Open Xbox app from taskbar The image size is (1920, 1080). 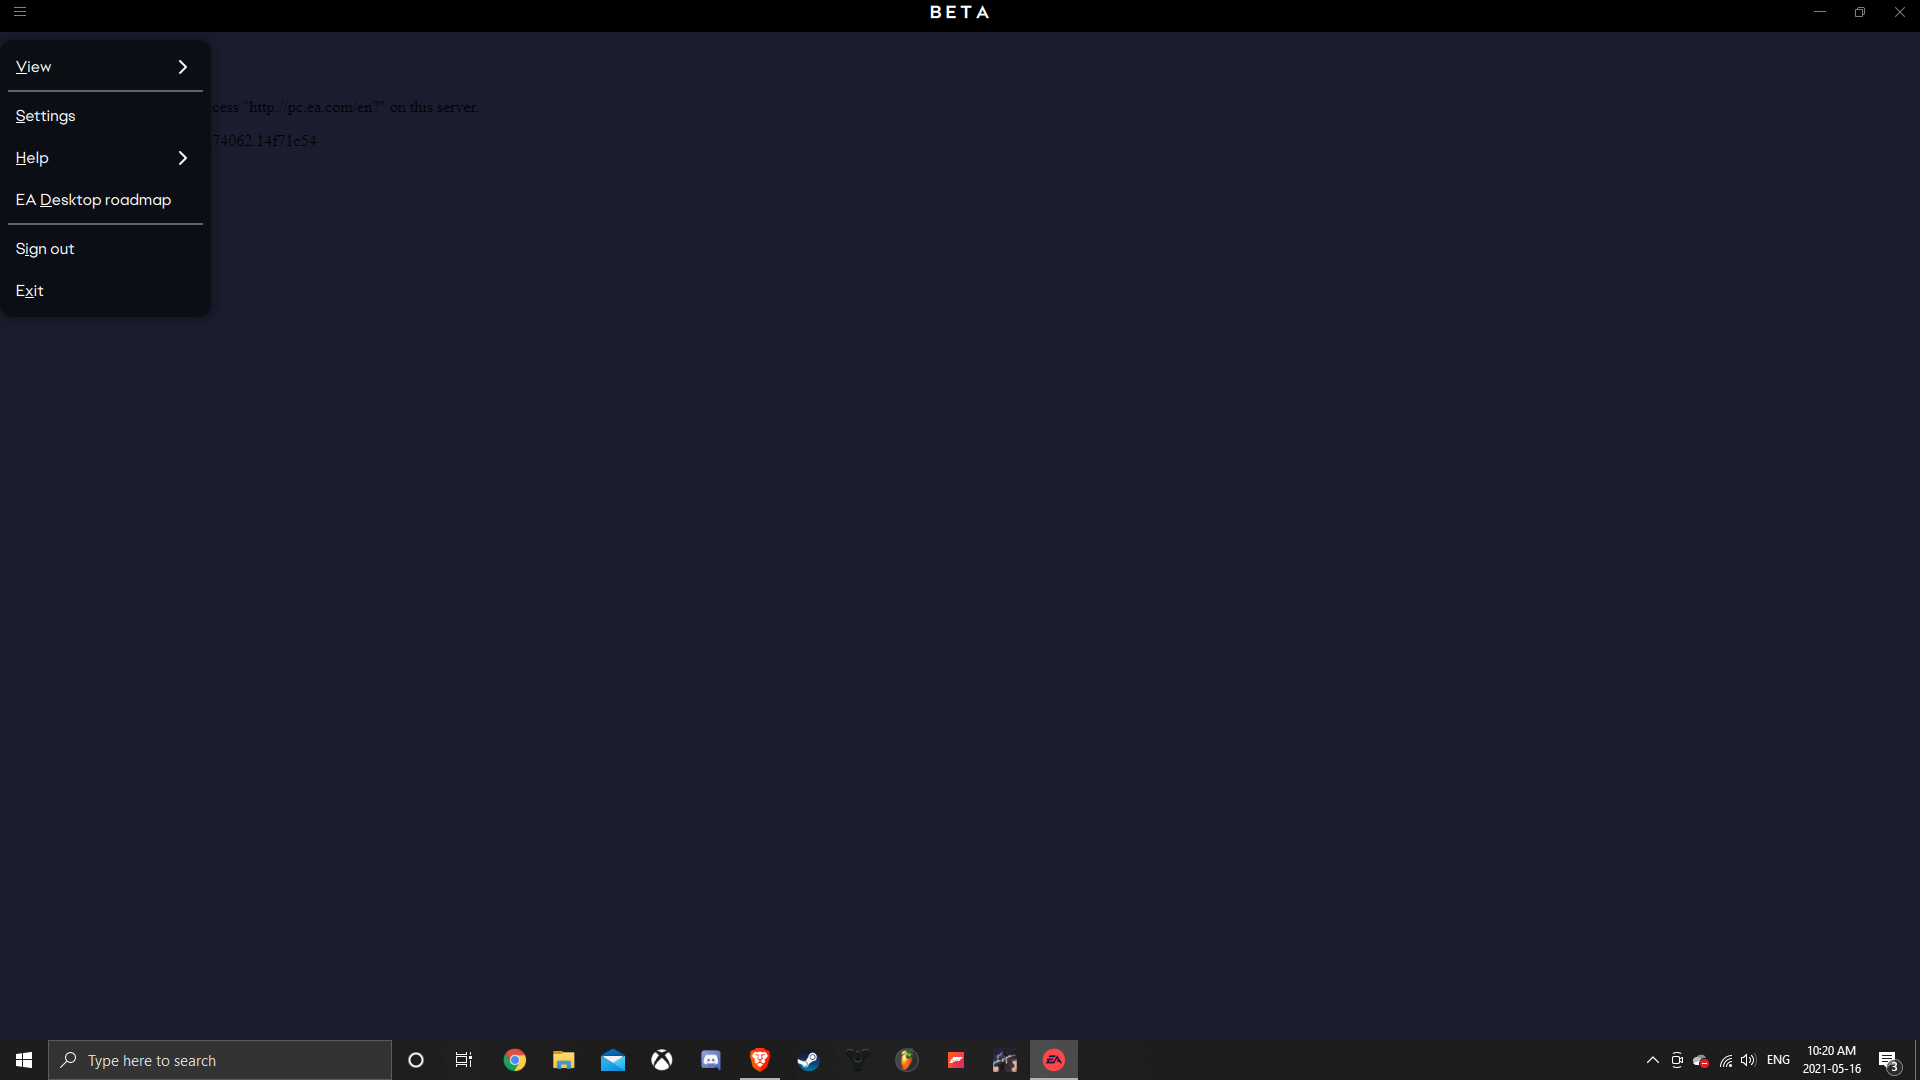662,1060
